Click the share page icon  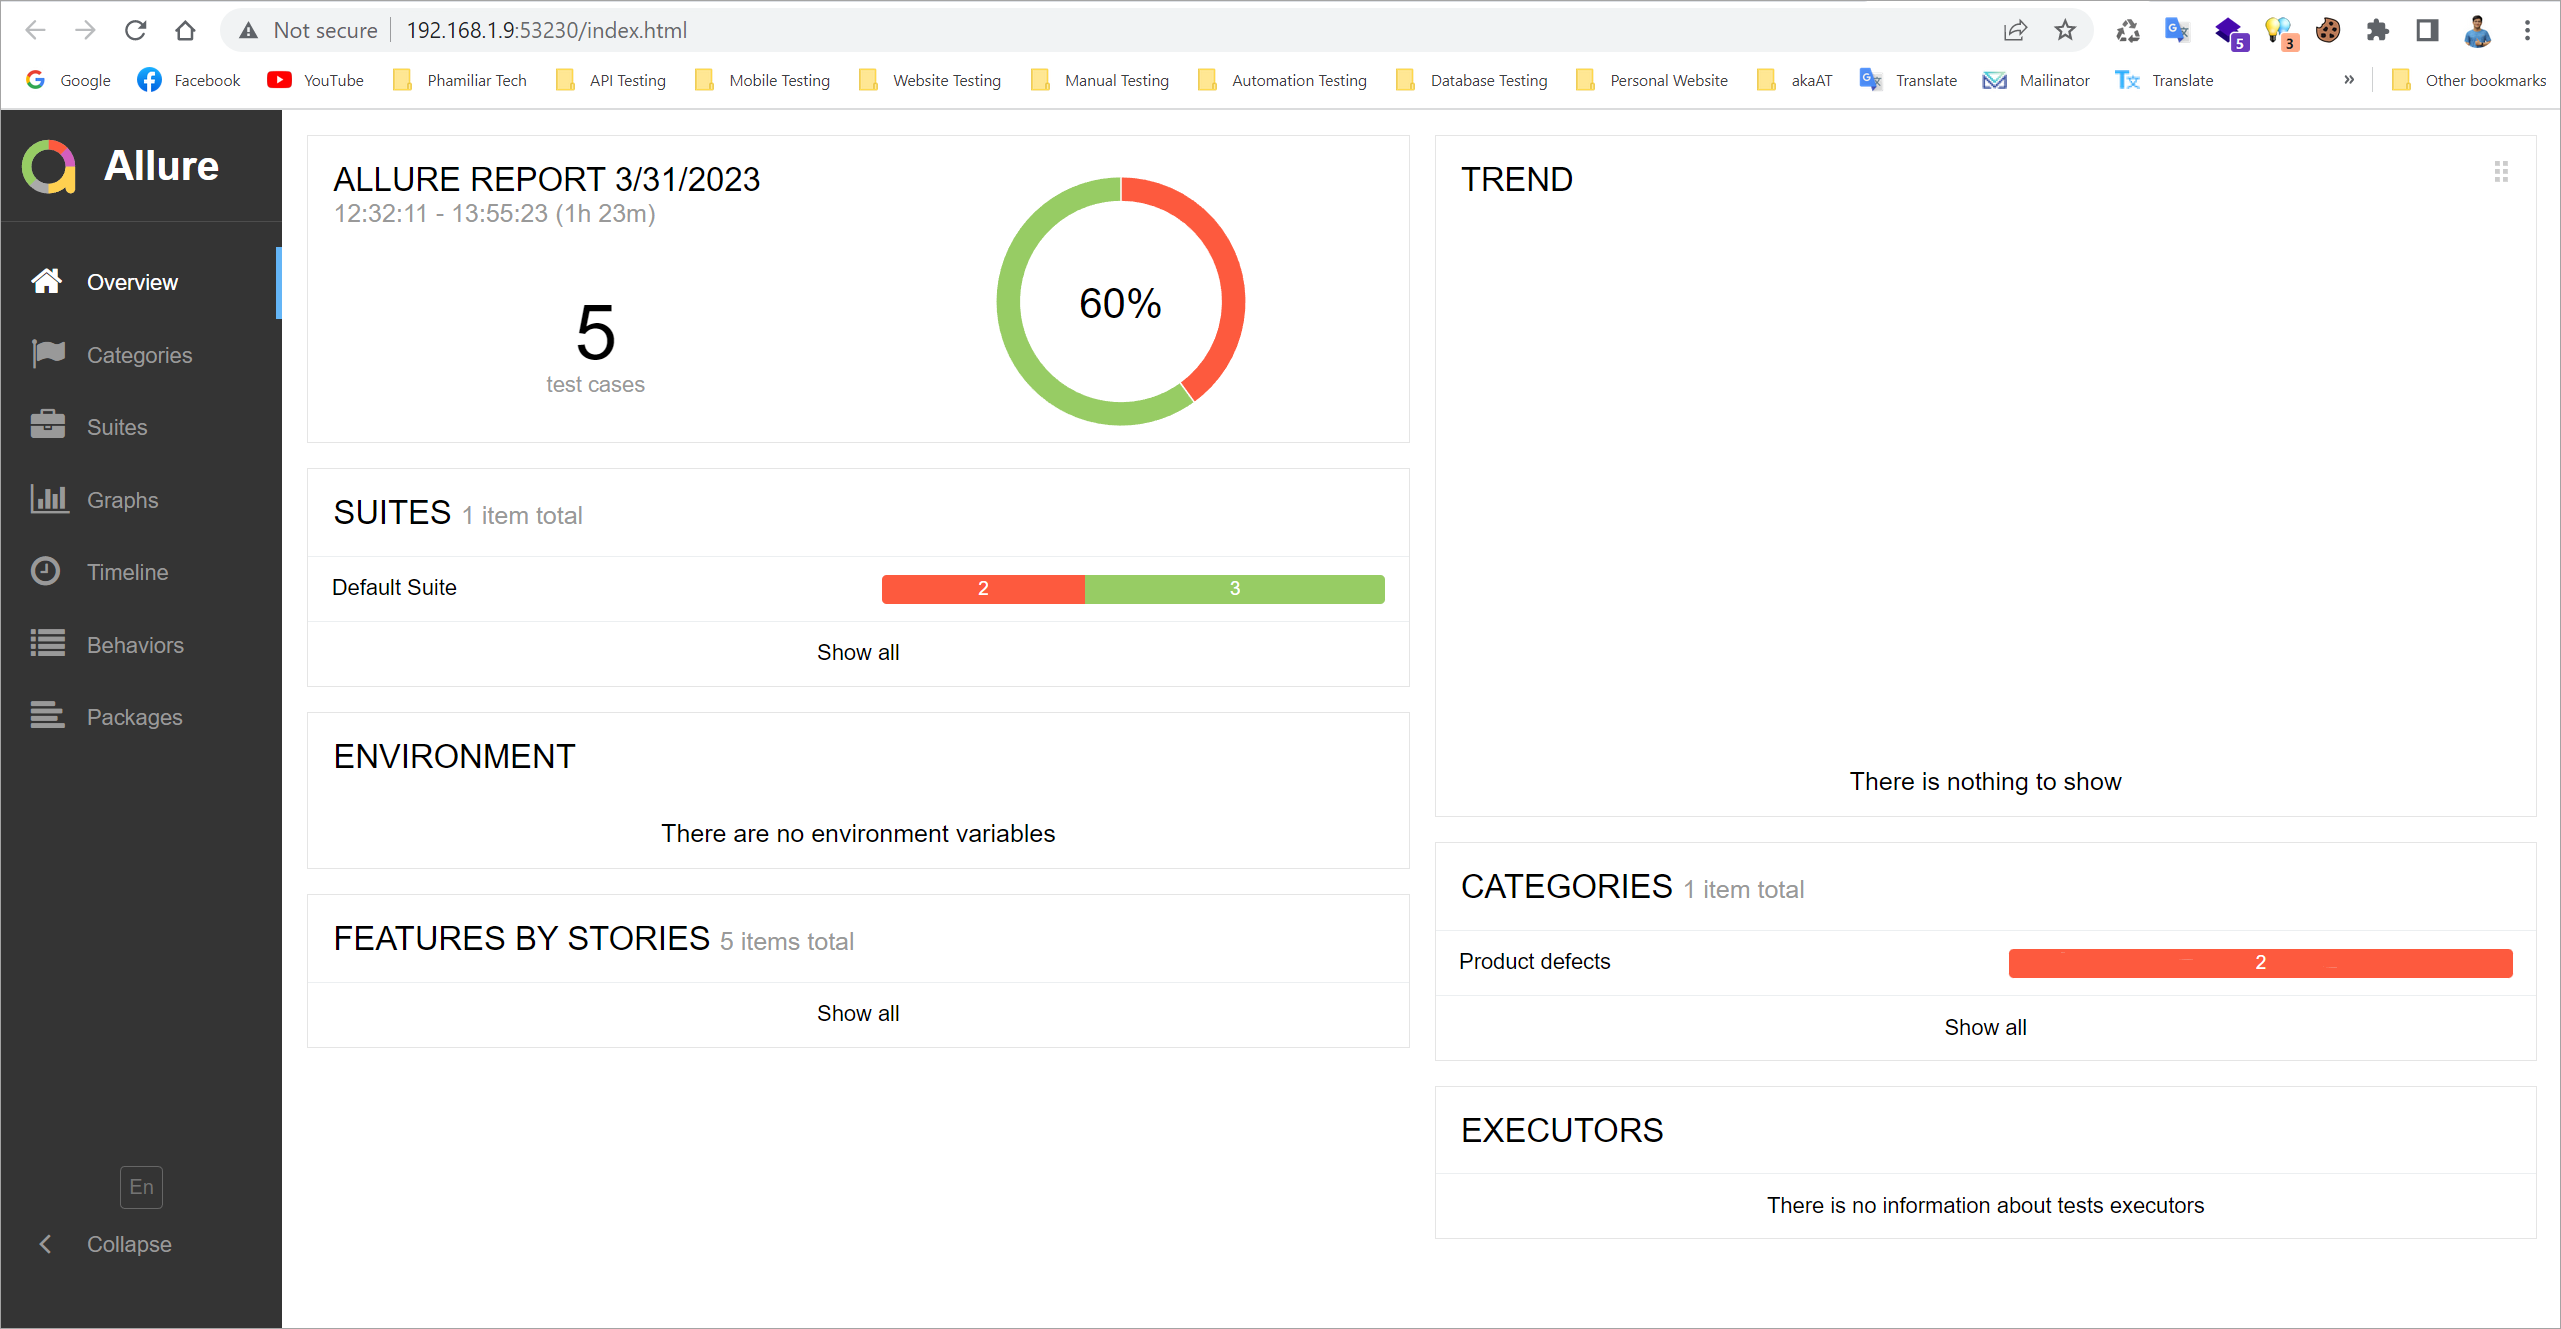coord(2015,30)
